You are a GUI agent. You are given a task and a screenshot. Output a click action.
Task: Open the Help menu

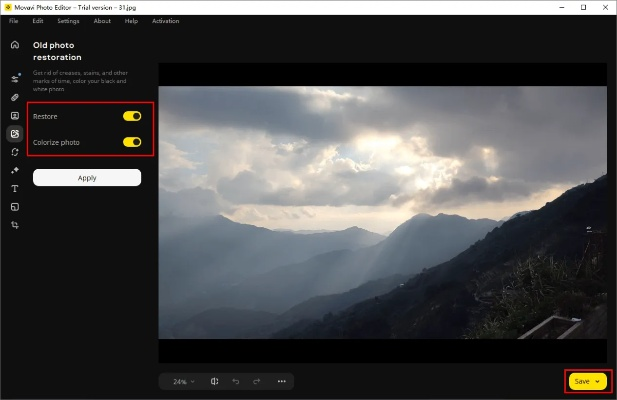(131, 21)
